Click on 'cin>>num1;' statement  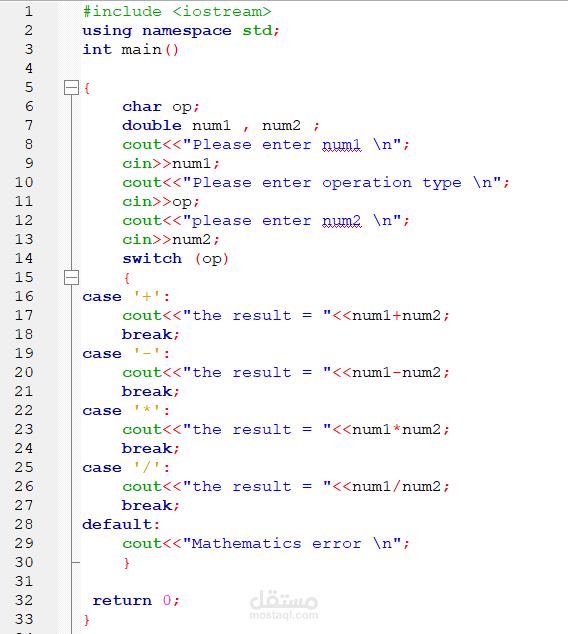pyautogui.click(x=171, y=164)
